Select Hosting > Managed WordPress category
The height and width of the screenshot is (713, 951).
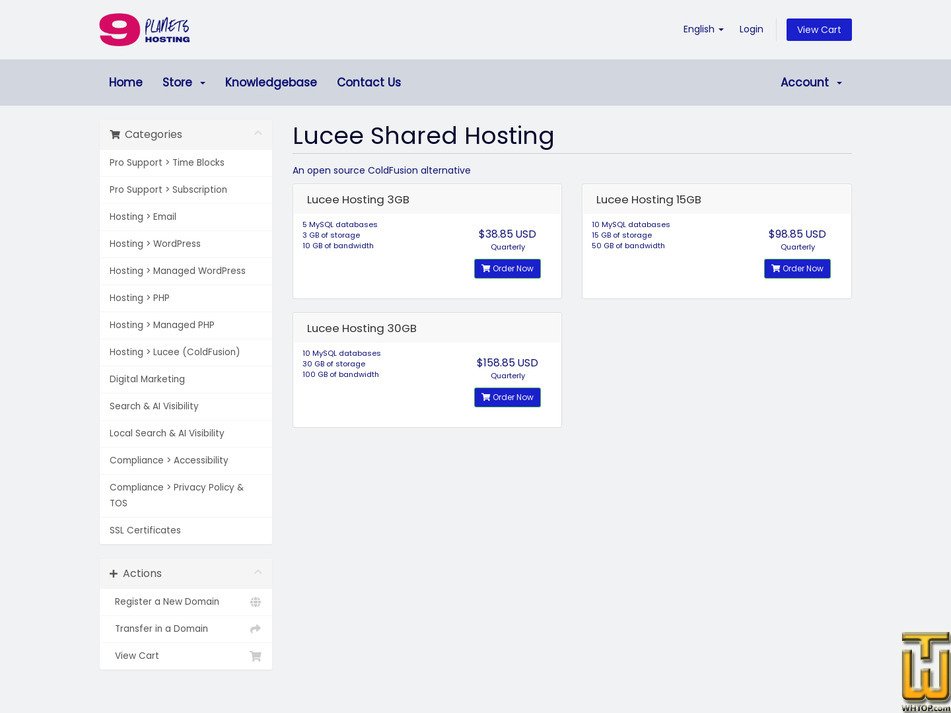[x=186, y=271]
